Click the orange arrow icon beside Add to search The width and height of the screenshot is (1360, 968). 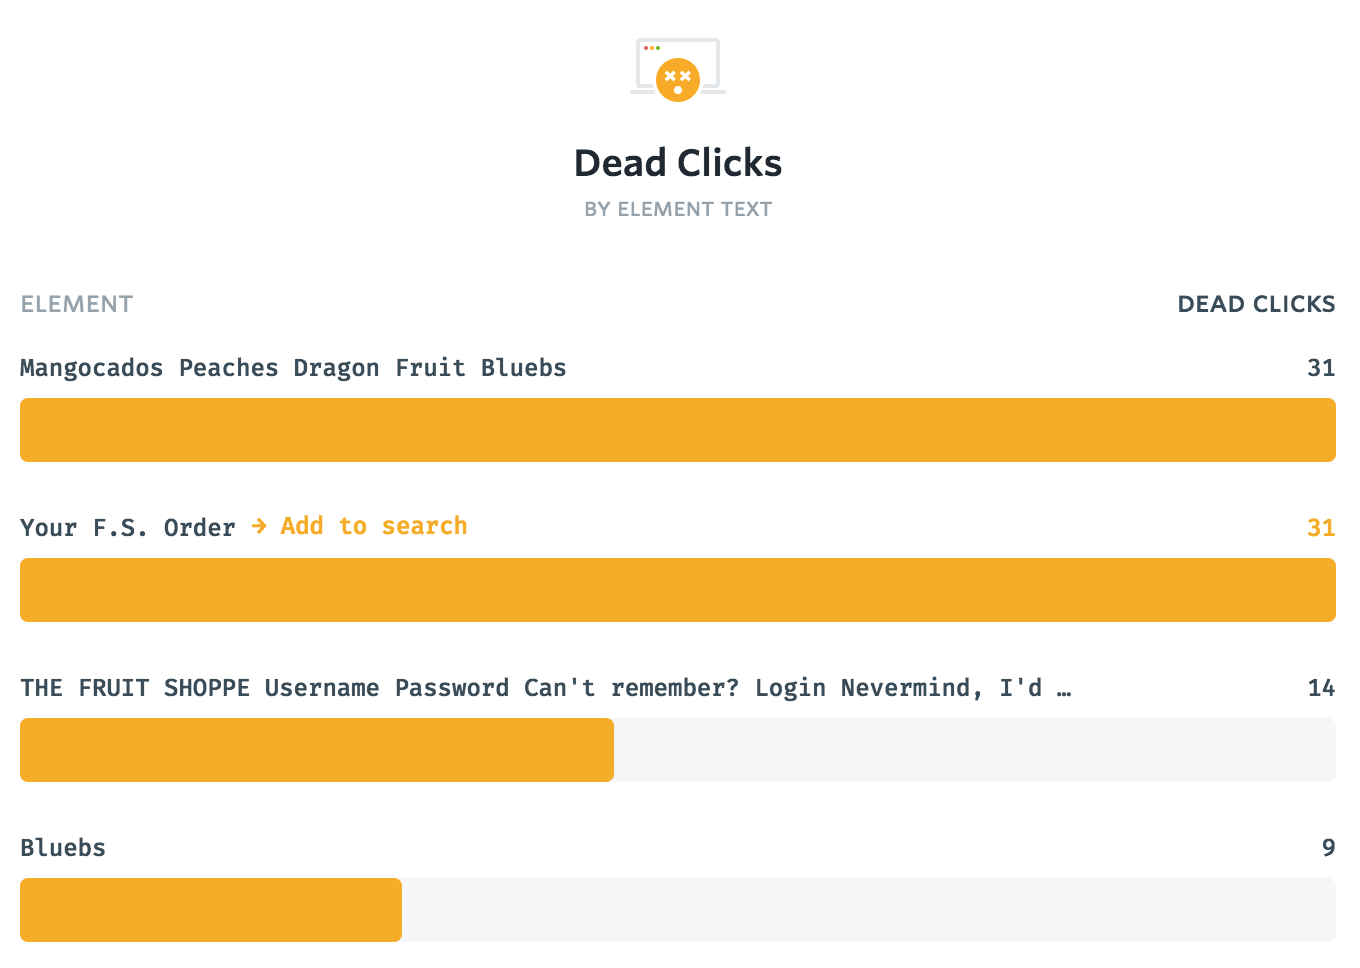click(x=259, y=526)
